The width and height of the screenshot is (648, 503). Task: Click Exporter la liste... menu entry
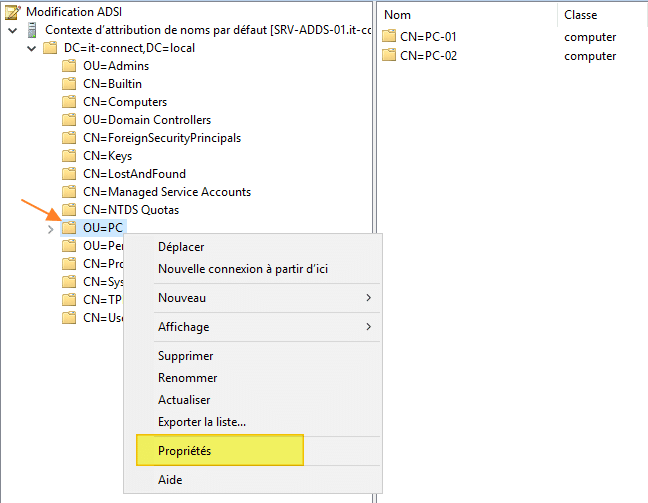pos(202,422)
